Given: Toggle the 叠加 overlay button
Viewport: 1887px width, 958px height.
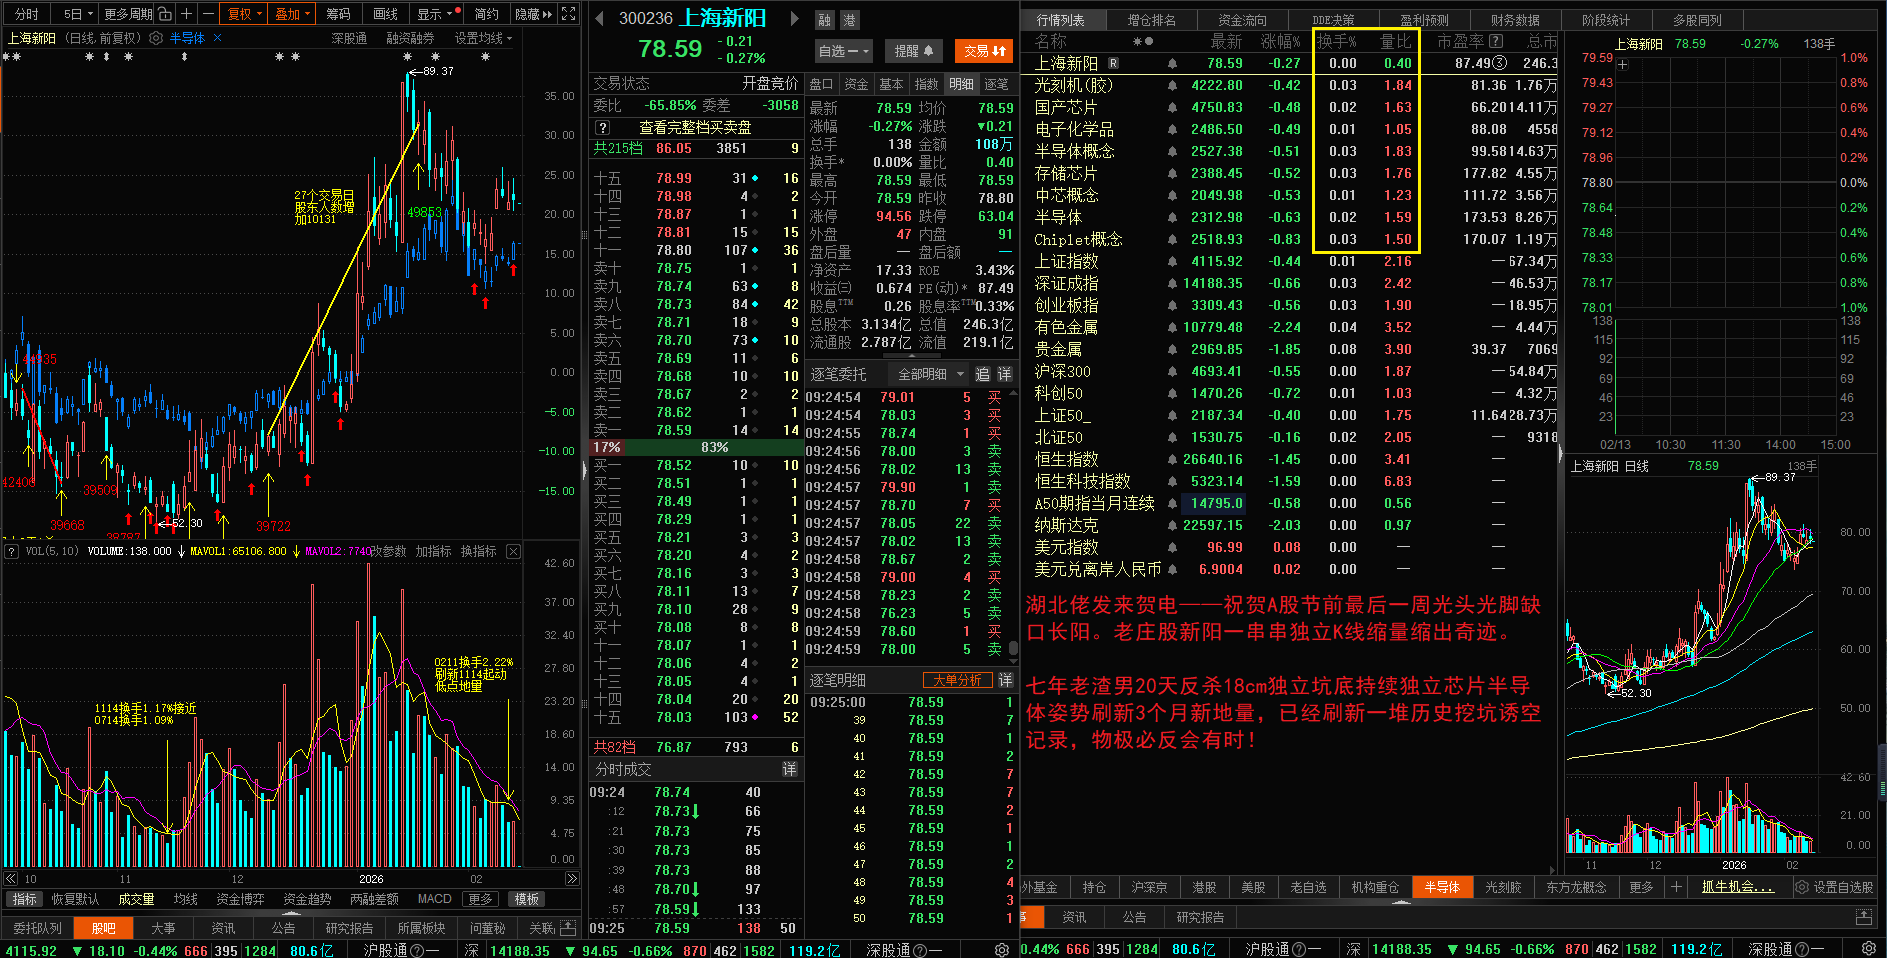Looking at the screenshot, I should click(293, 14).
